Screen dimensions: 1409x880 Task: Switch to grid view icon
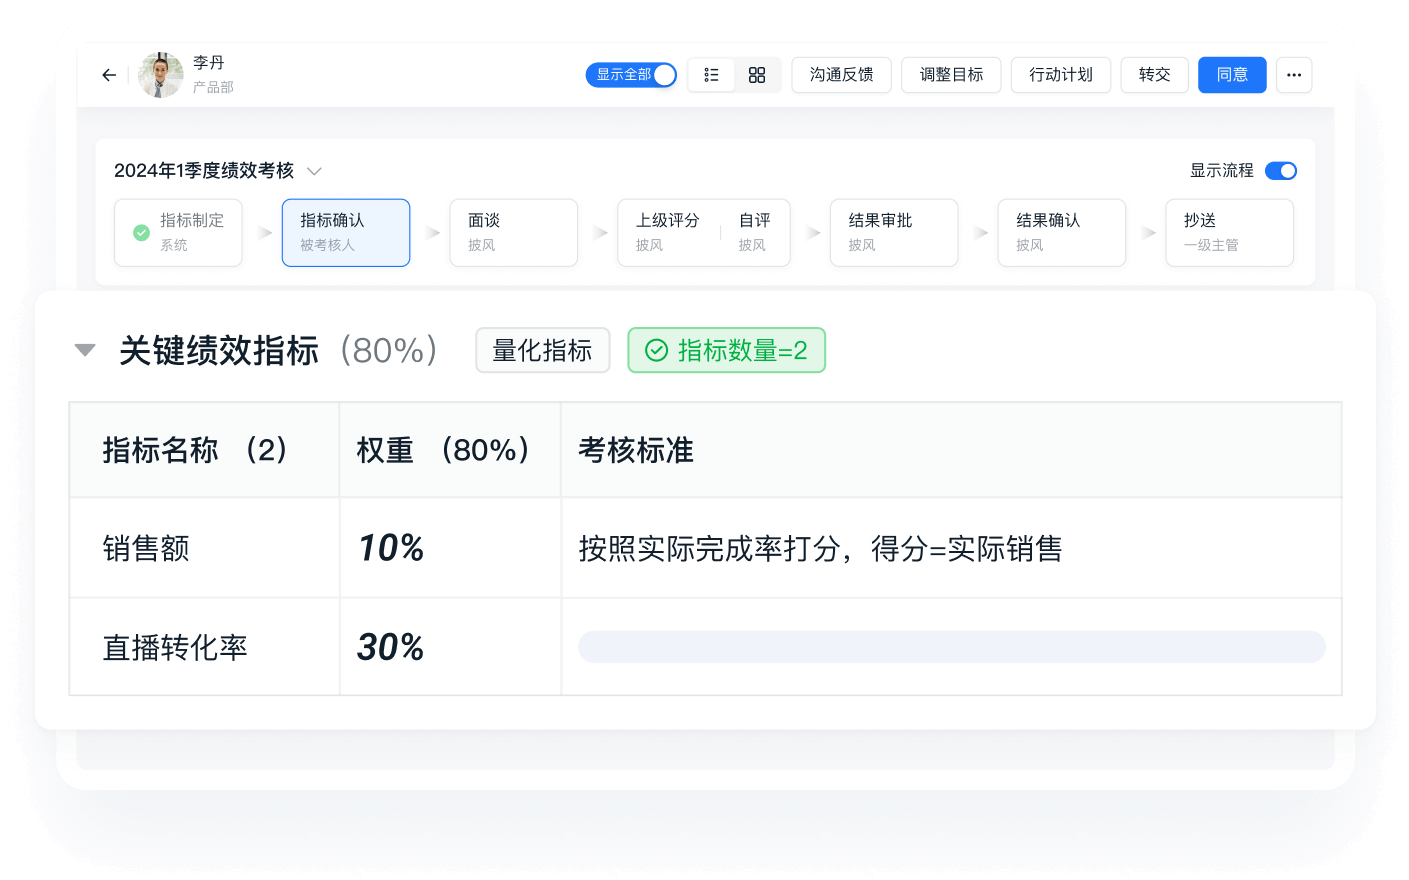(x=757, y=75)
